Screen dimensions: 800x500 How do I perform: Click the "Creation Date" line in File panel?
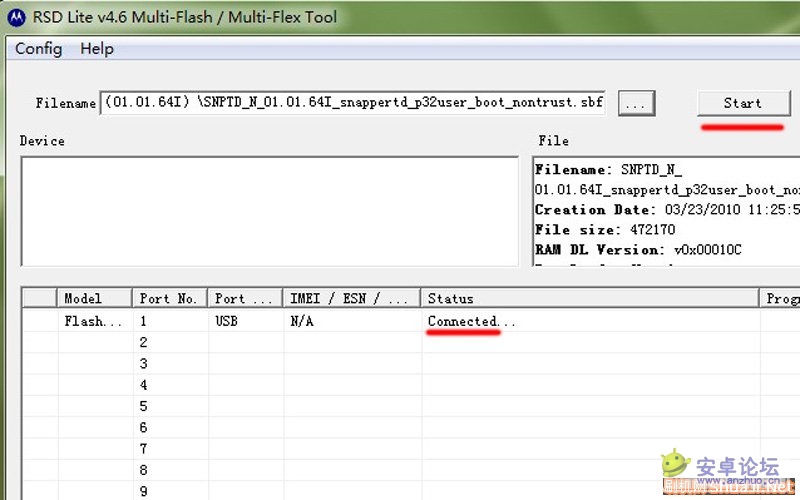[x=667, y=210]
